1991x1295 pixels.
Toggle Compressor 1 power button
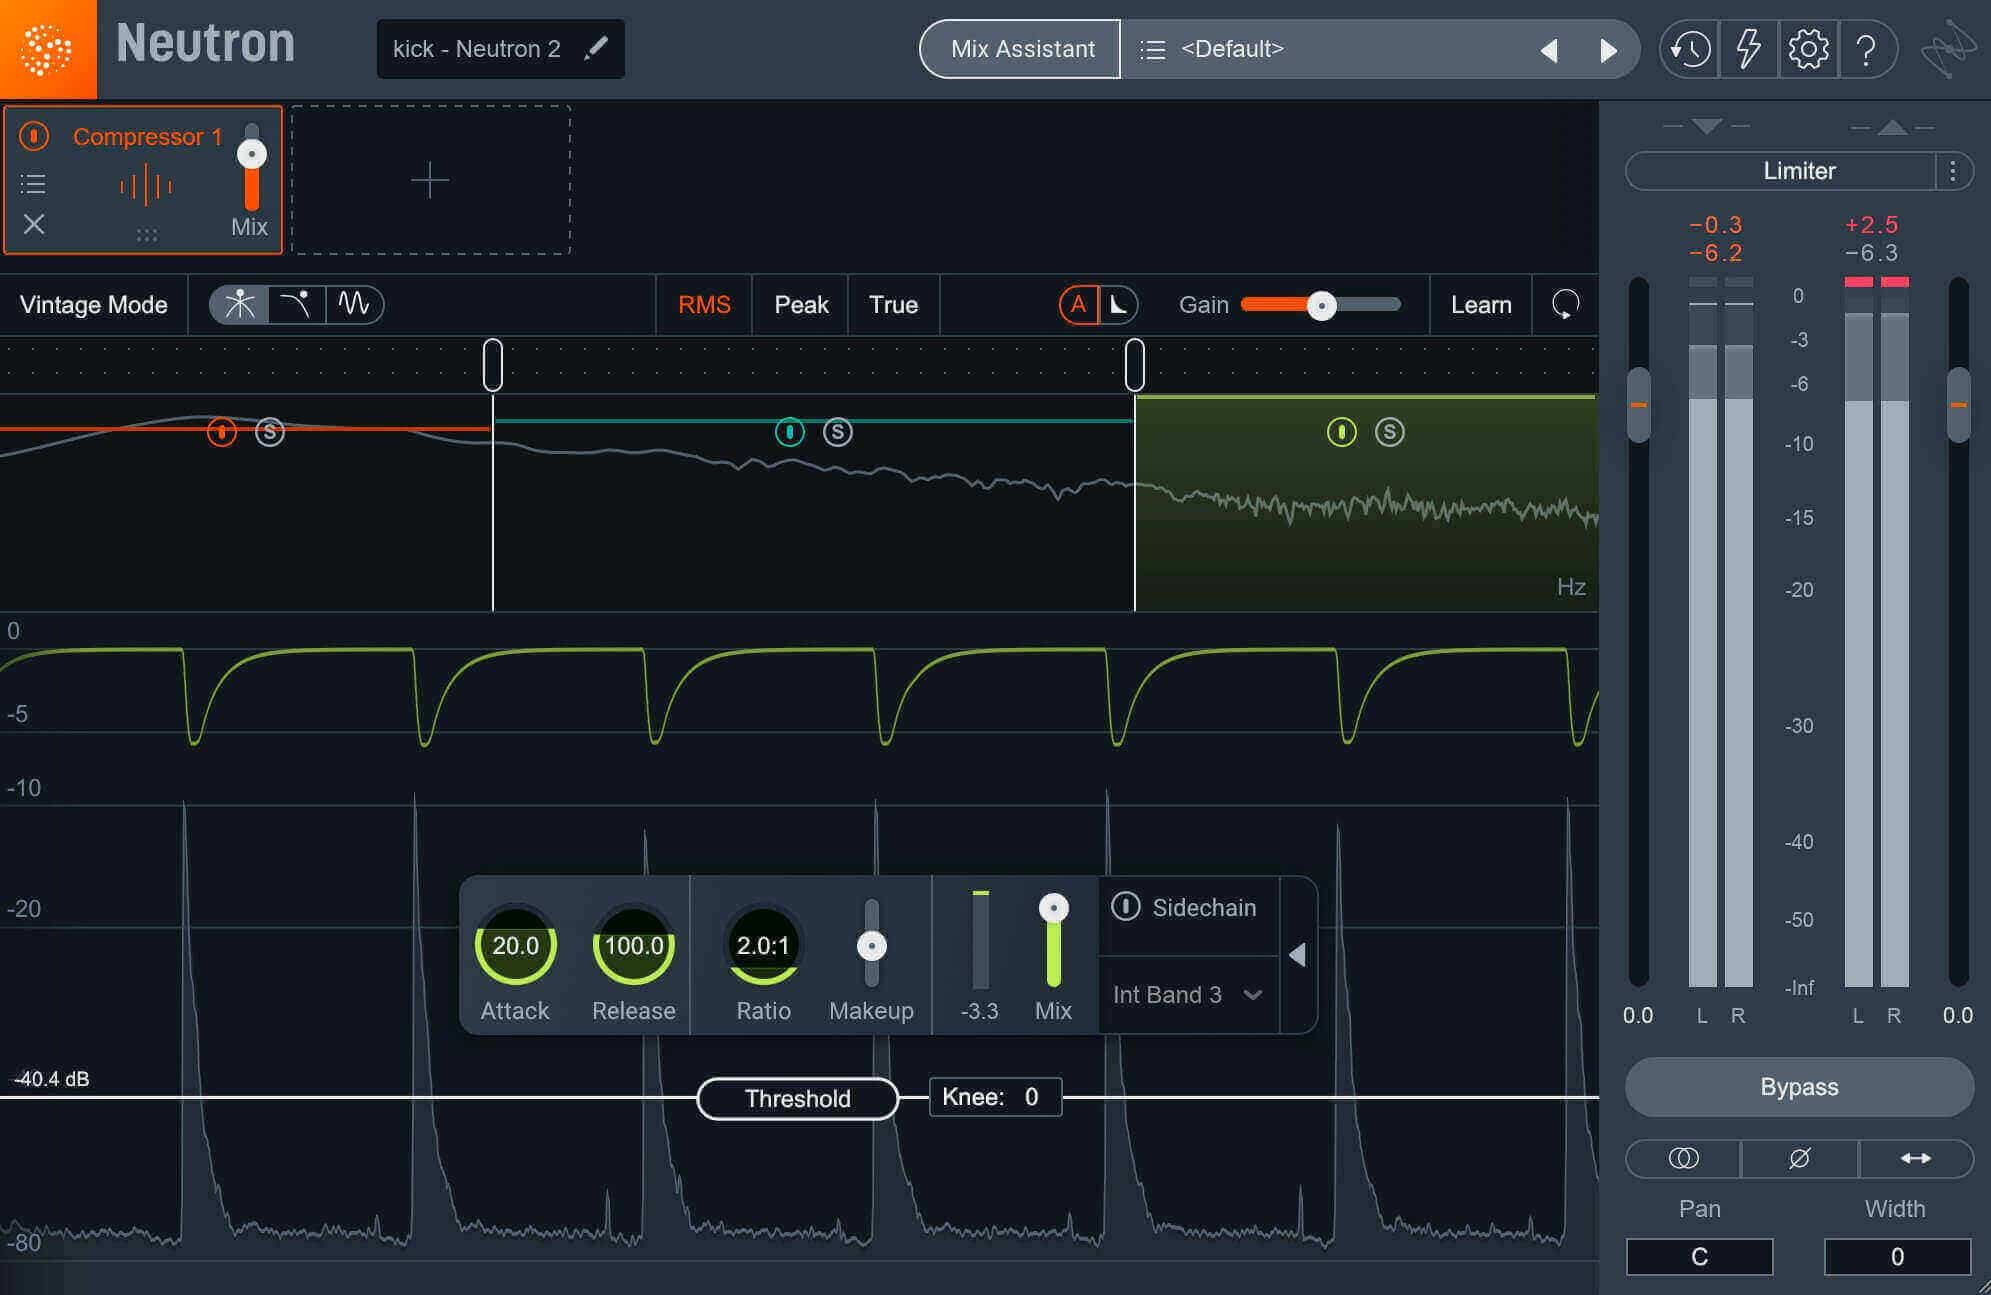click(34, 136)
